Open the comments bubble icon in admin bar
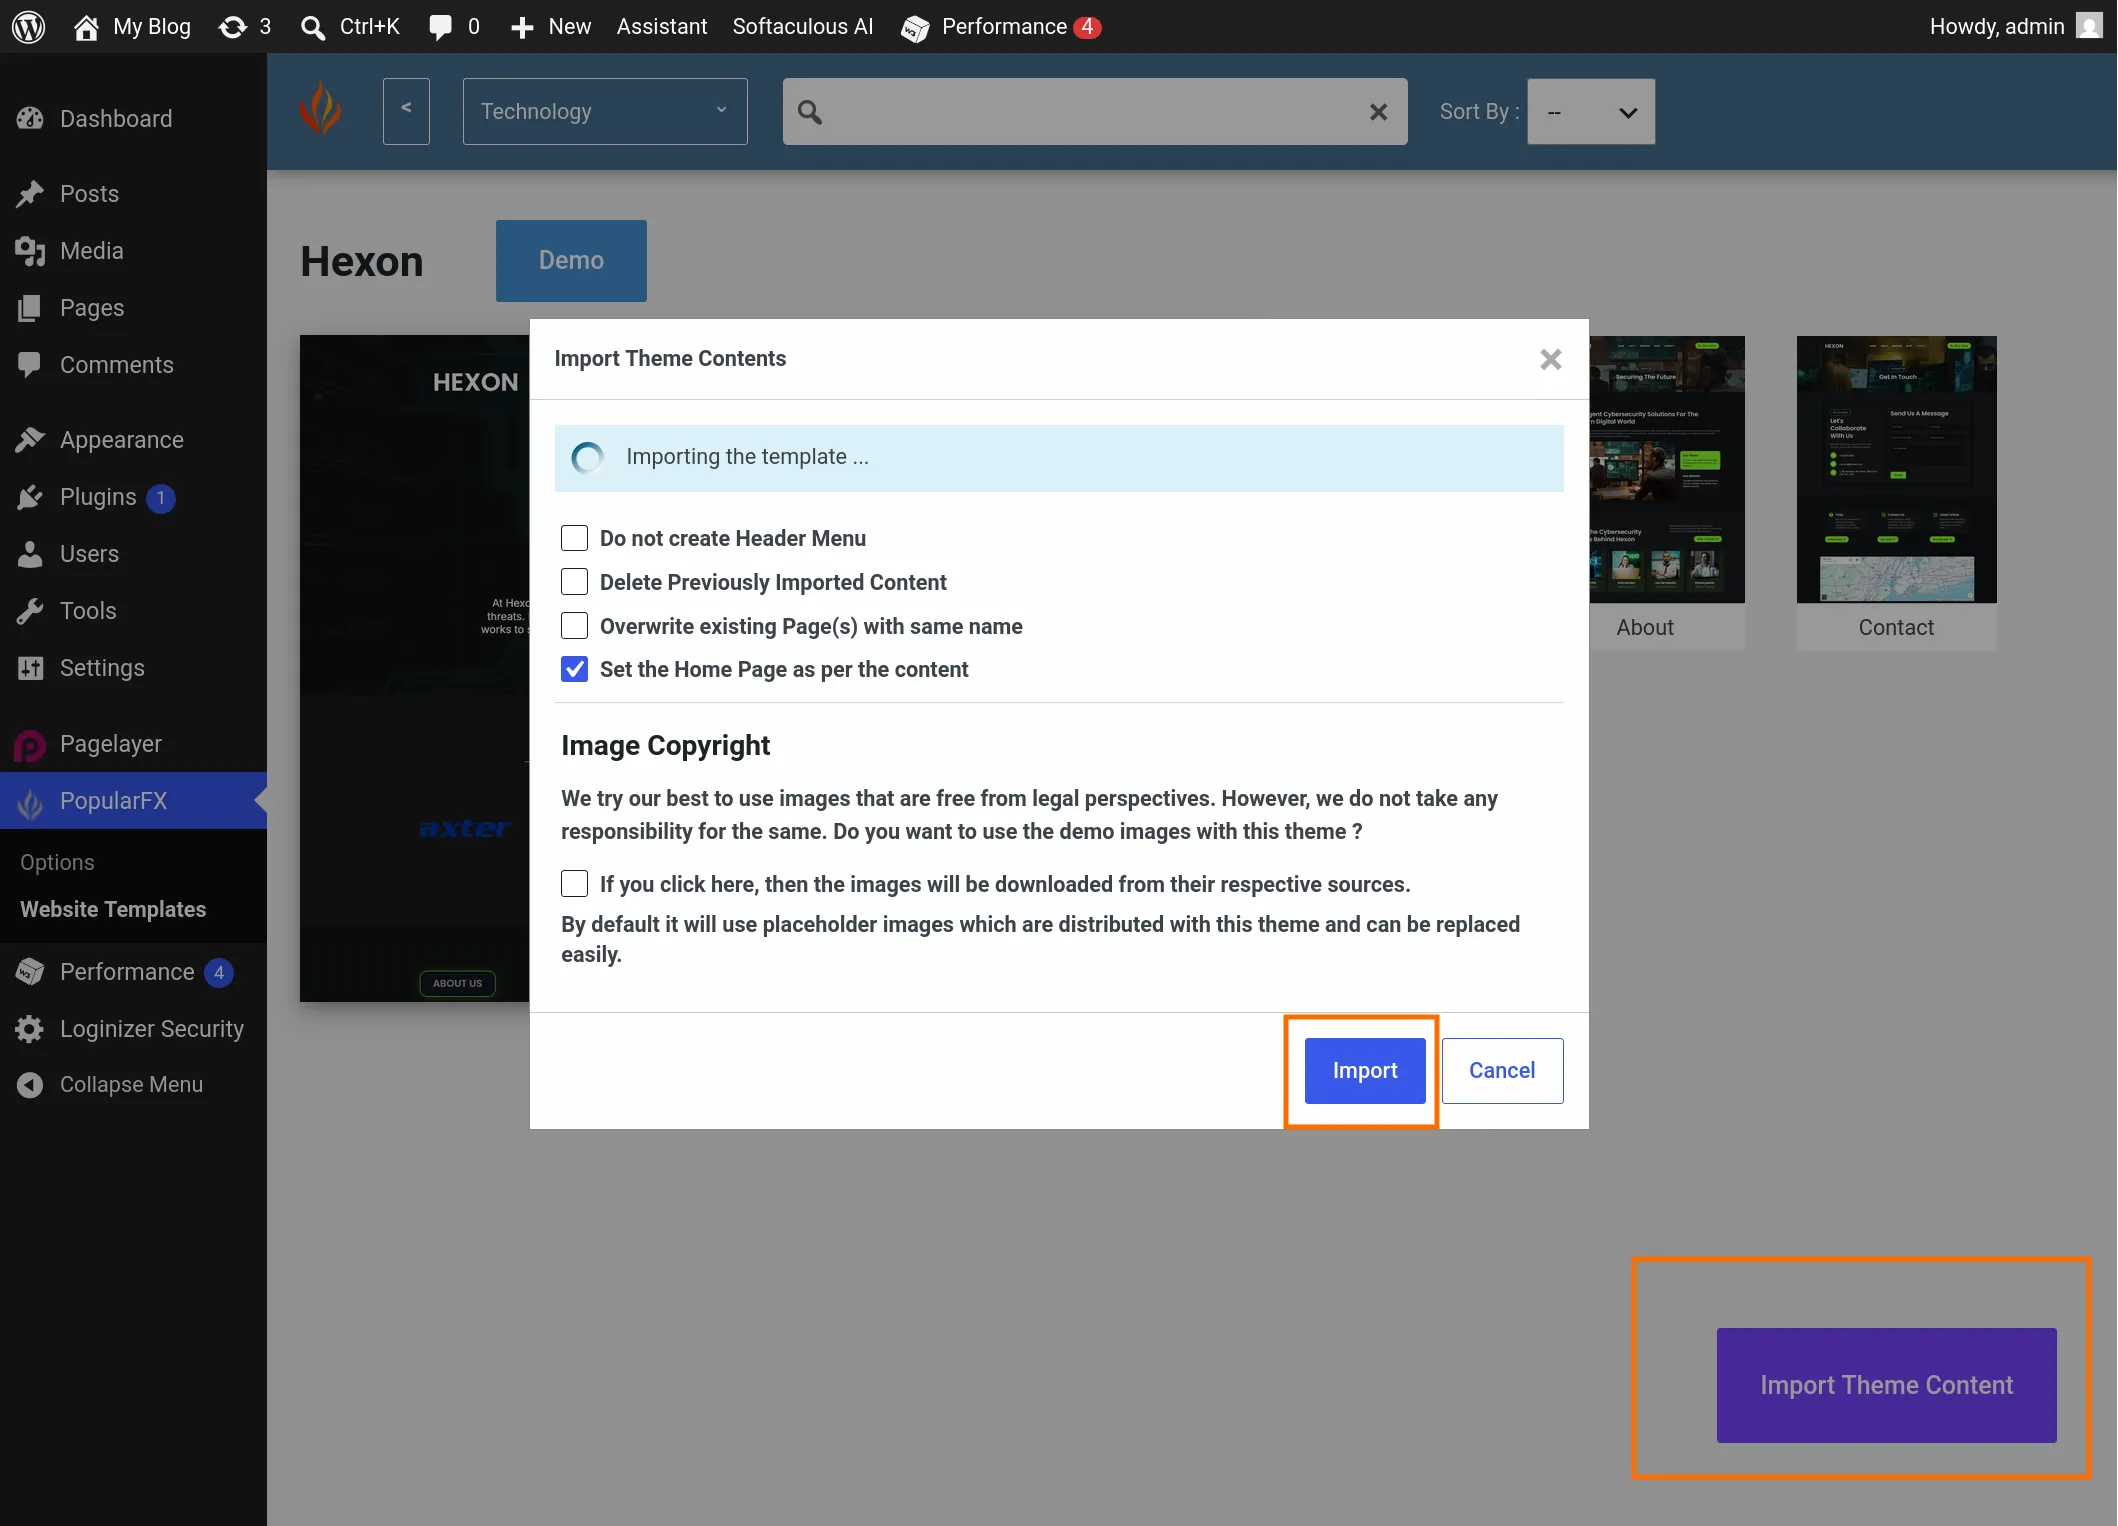Screen dimensions: 2118x1526 coord(440,27)
